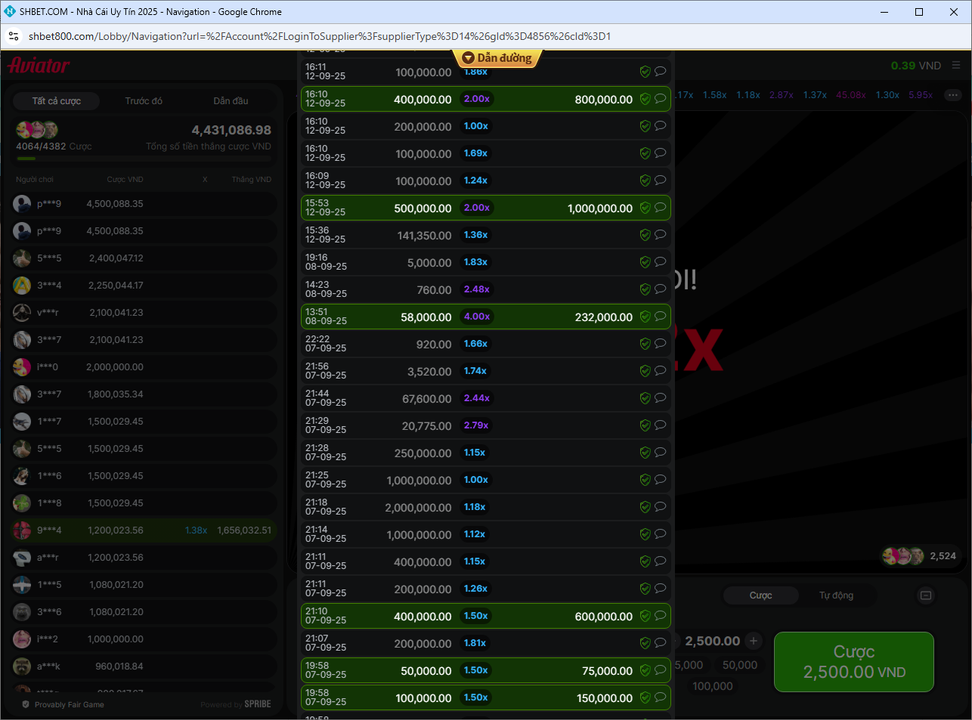Open the 0.39 VND balance area
972x720 pixels.
tap(915, 65)
